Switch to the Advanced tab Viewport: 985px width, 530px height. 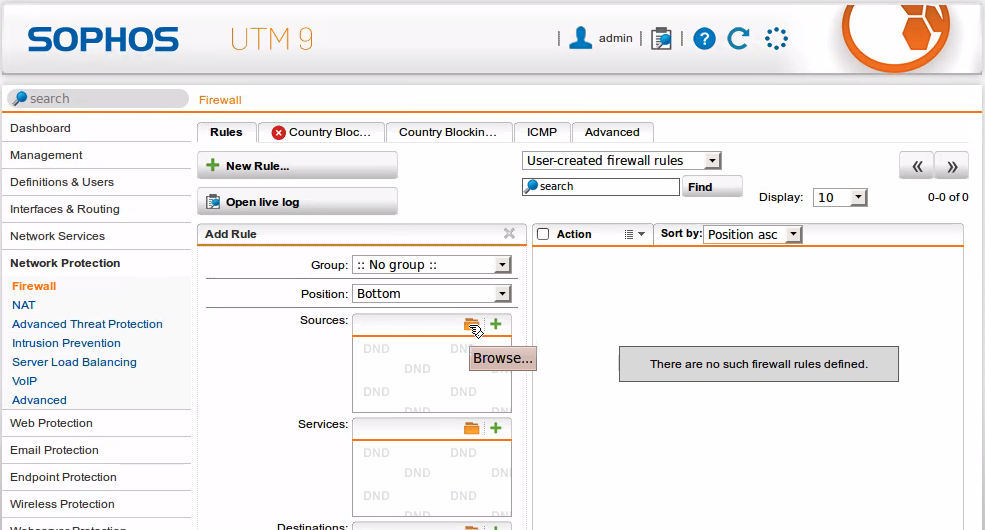pyautogui.click(x=612, y=132)
